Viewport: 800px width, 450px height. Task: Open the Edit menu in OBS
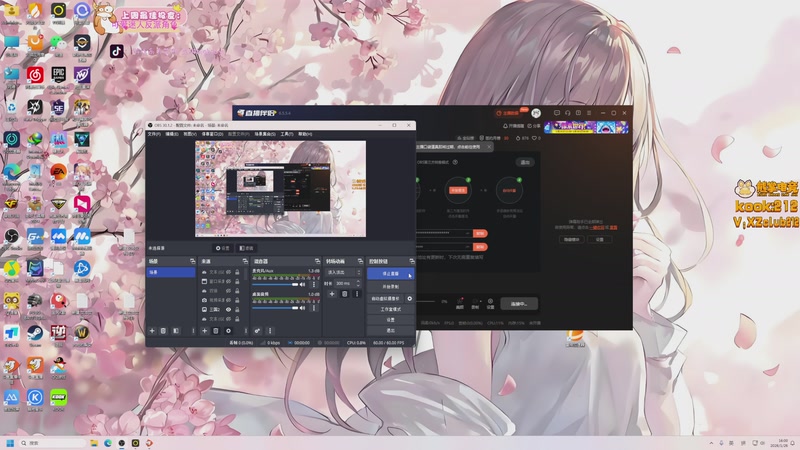tap(172, 134)
